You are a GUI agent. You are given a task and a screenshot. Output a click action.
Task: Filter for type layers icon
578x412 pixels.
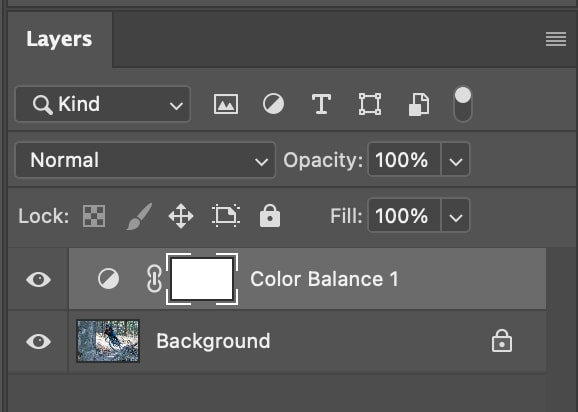coord(321,104)
